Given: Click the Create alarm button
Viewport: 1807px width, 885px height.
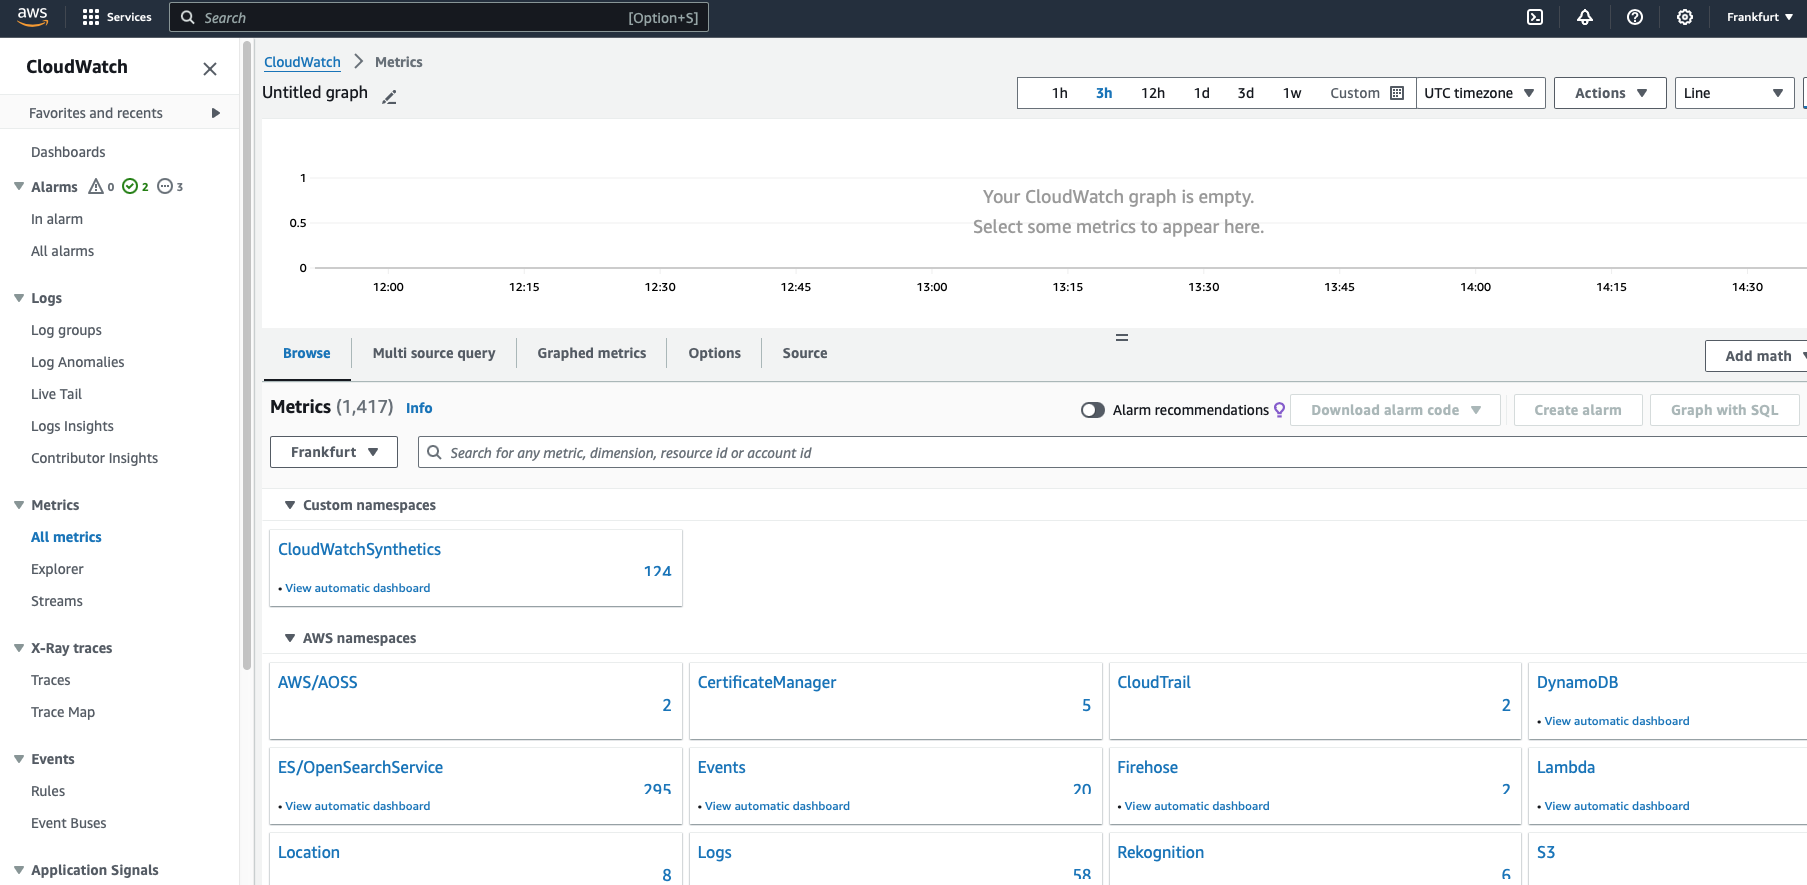Looking at the screenshot, I should point(1578,410).
